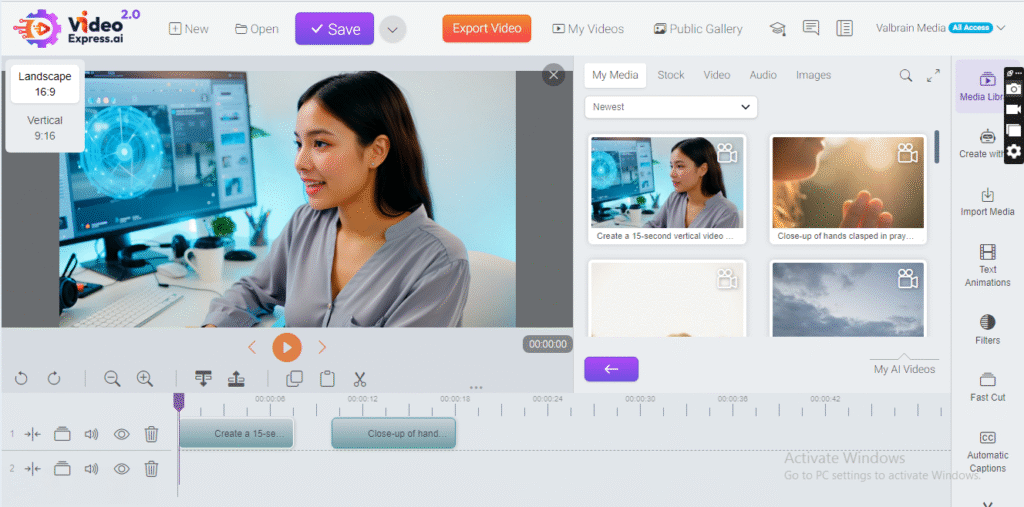Image resolution: width=1024 pixels, height=507 pixels.
Task: Switch to the Audio tab
Action: (x=763, y=75)
